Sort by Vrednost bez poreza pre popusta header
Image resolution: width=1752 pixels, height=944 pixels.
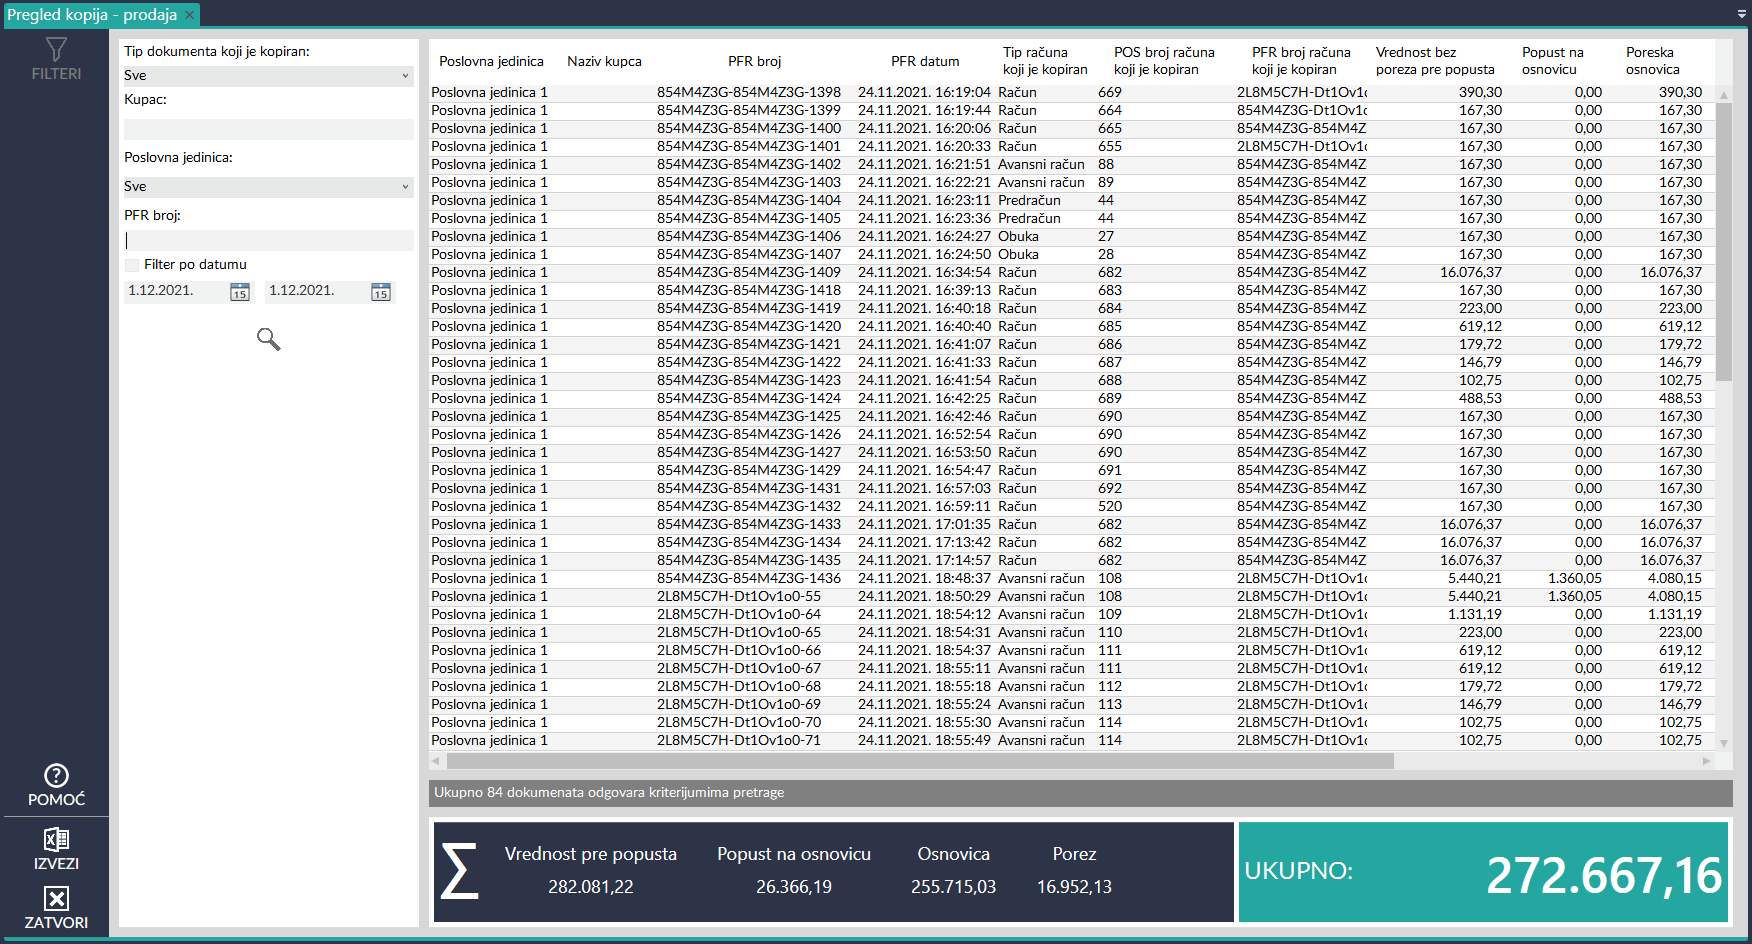coord(1435,61)
